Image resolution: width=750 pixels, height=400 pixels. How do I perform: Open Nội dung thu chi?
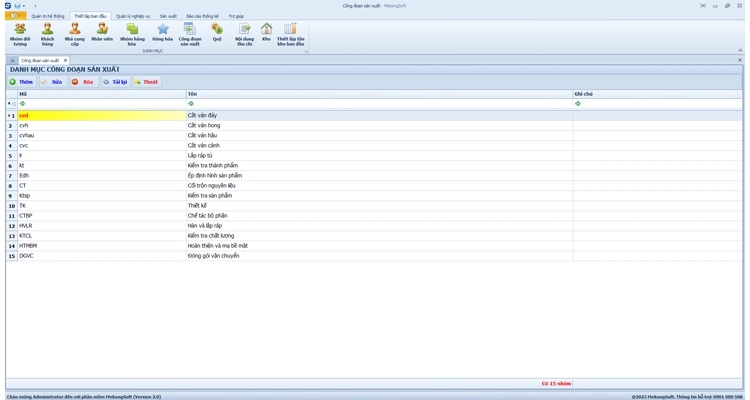click(244, 34)
